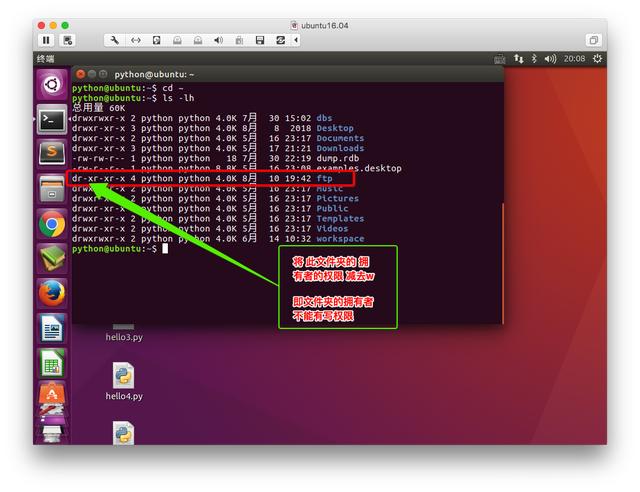This screenshot has height=492, width=640.
Task: Select the Terminal launcher icon
Action: 52,120
